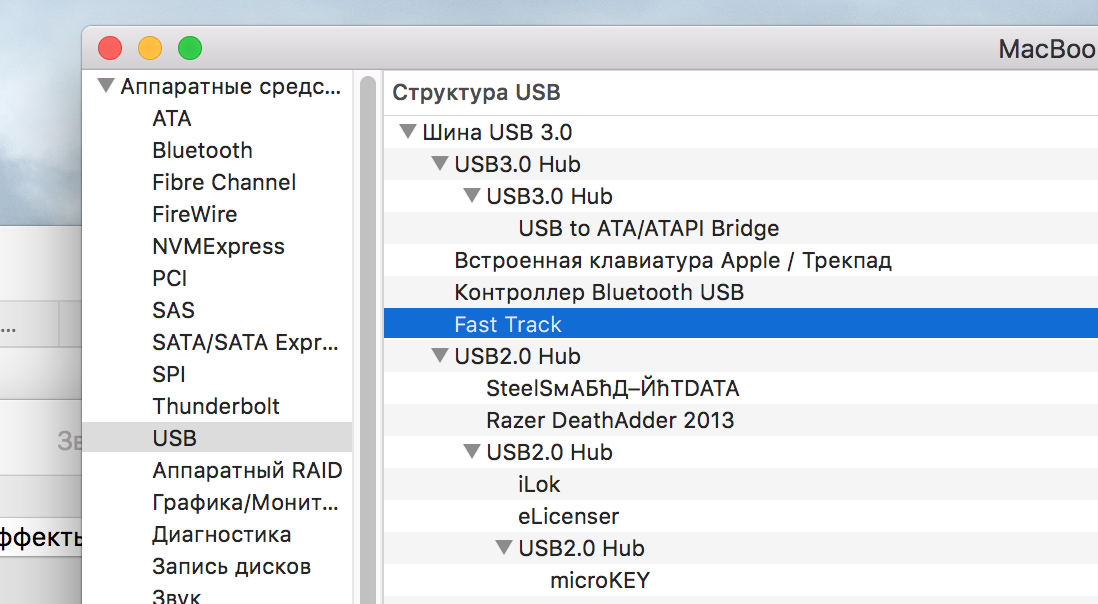Open the Fibre Channel section
The width and height of the screenshot is (1098, 604).
(224, 183)
